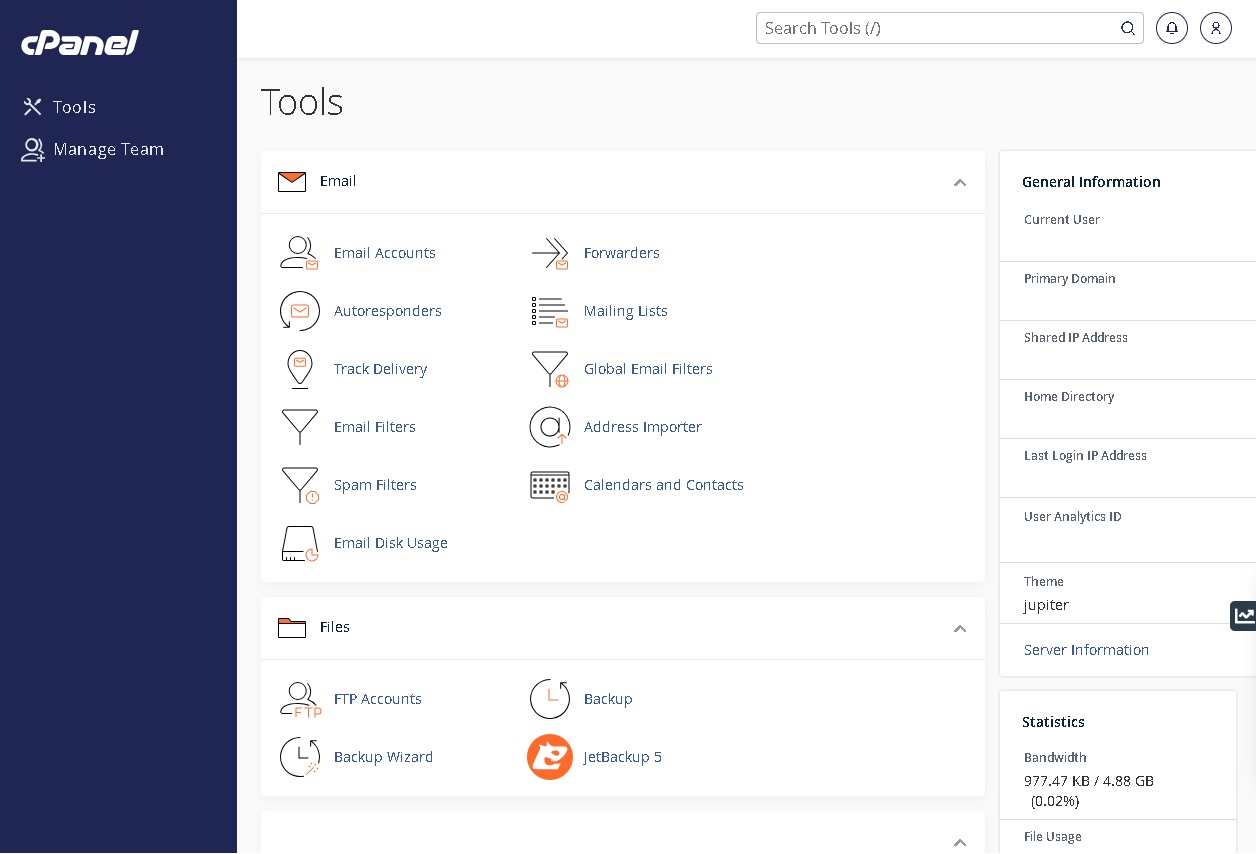Click inside the Search Tools field
This screenshot has width=1256, height=854.
[940, 28]
